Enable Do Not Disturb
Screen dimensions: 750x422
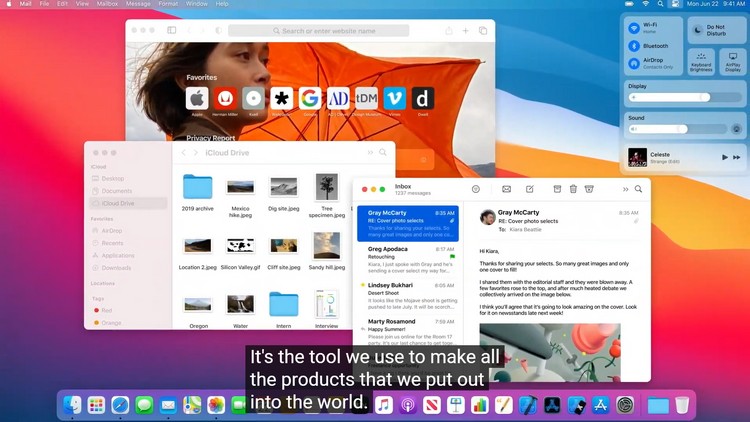pos(699,30)
